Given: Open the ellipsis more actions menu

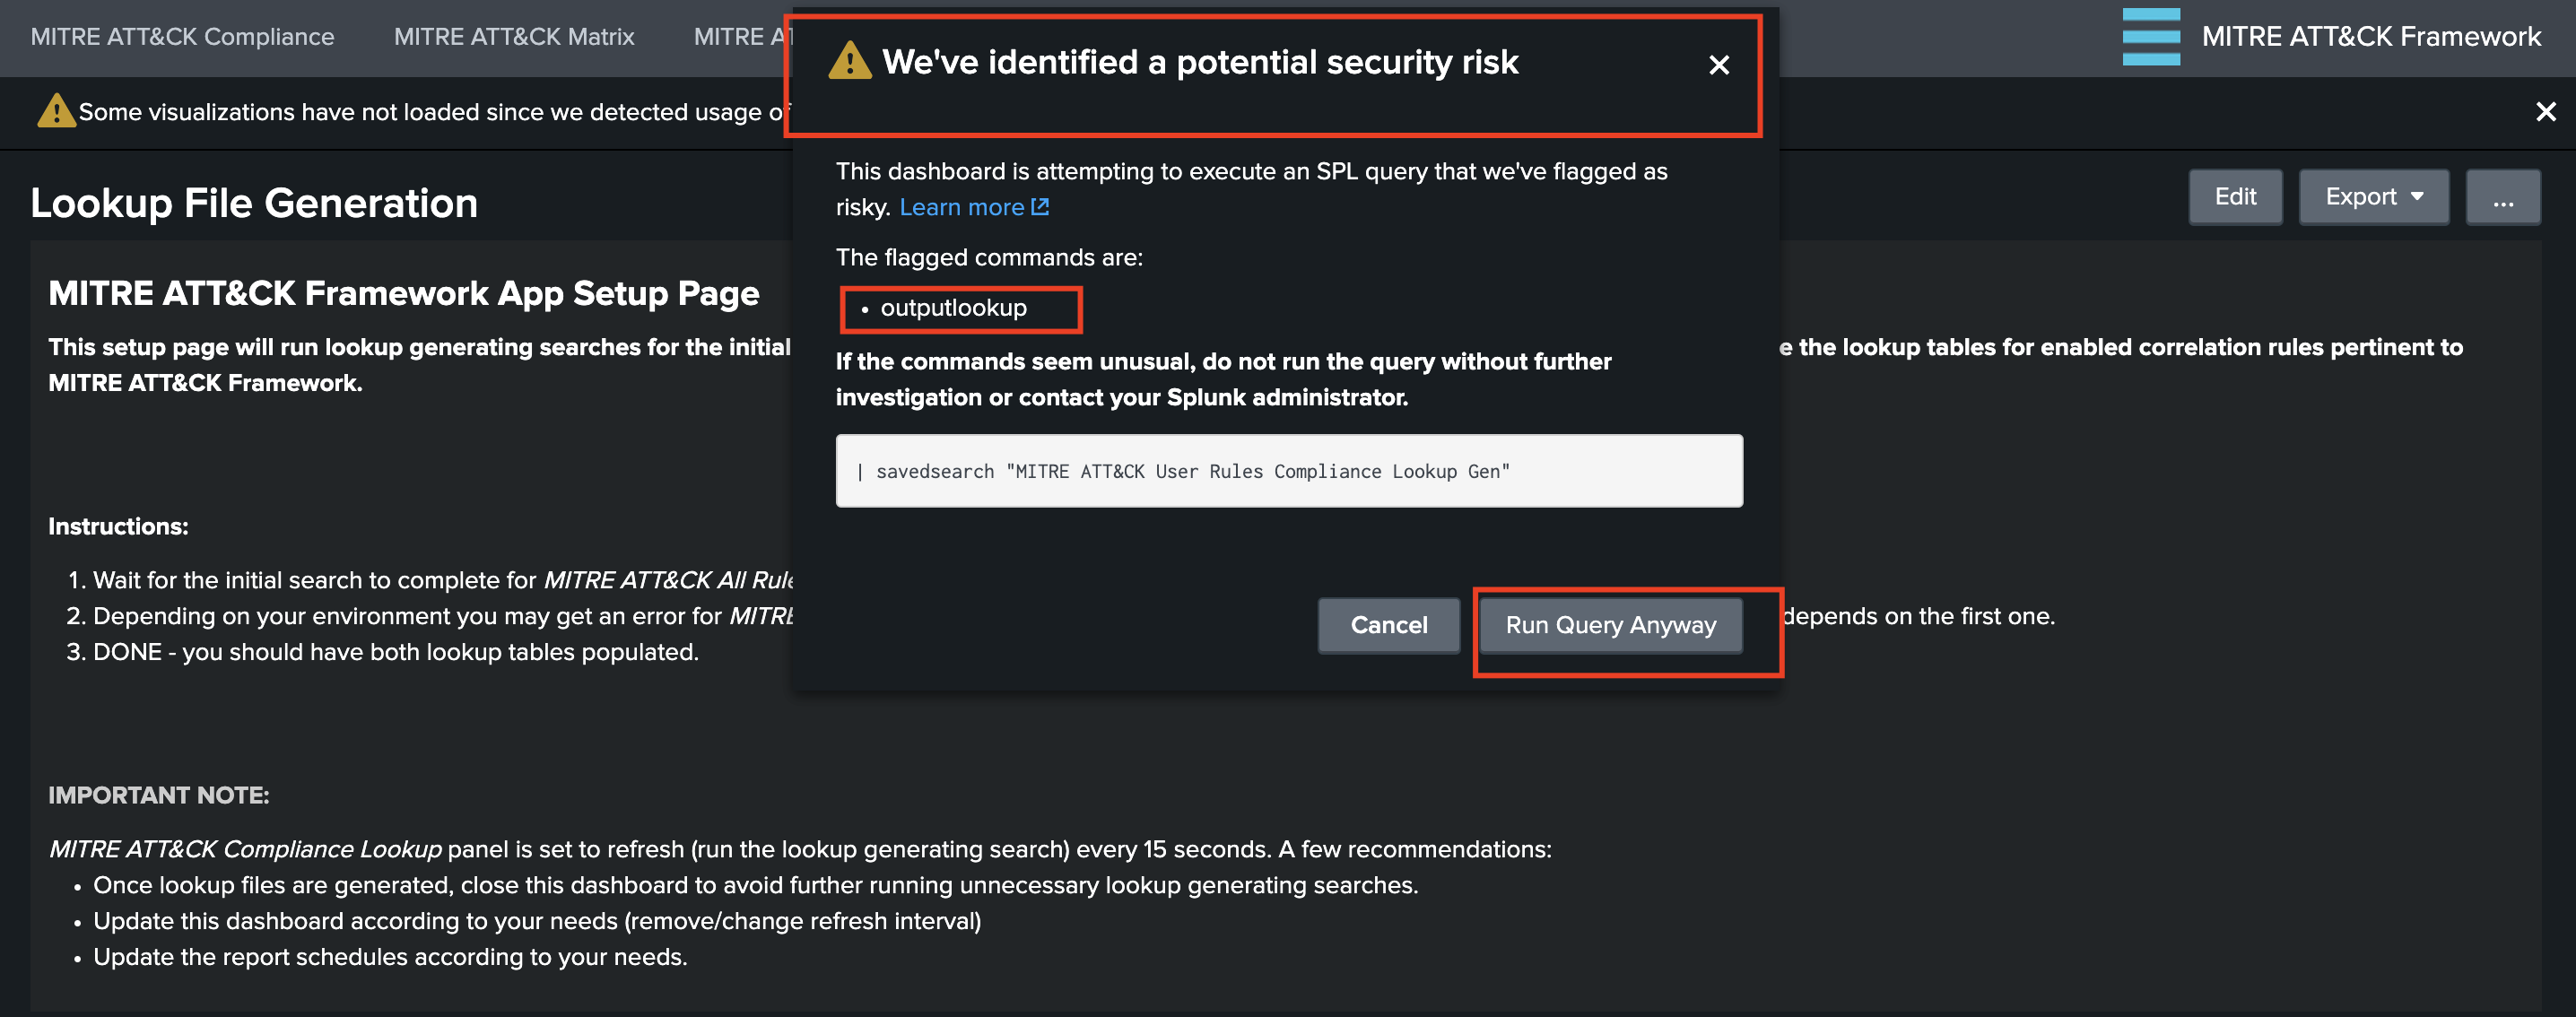Looking at the screenshot, I should [x=2502, y=197].
